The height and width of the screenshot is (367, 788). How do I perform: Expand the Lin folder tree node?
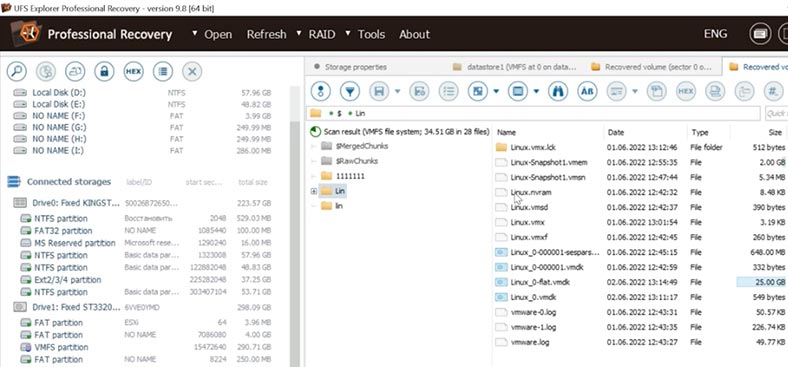[314, 191]
